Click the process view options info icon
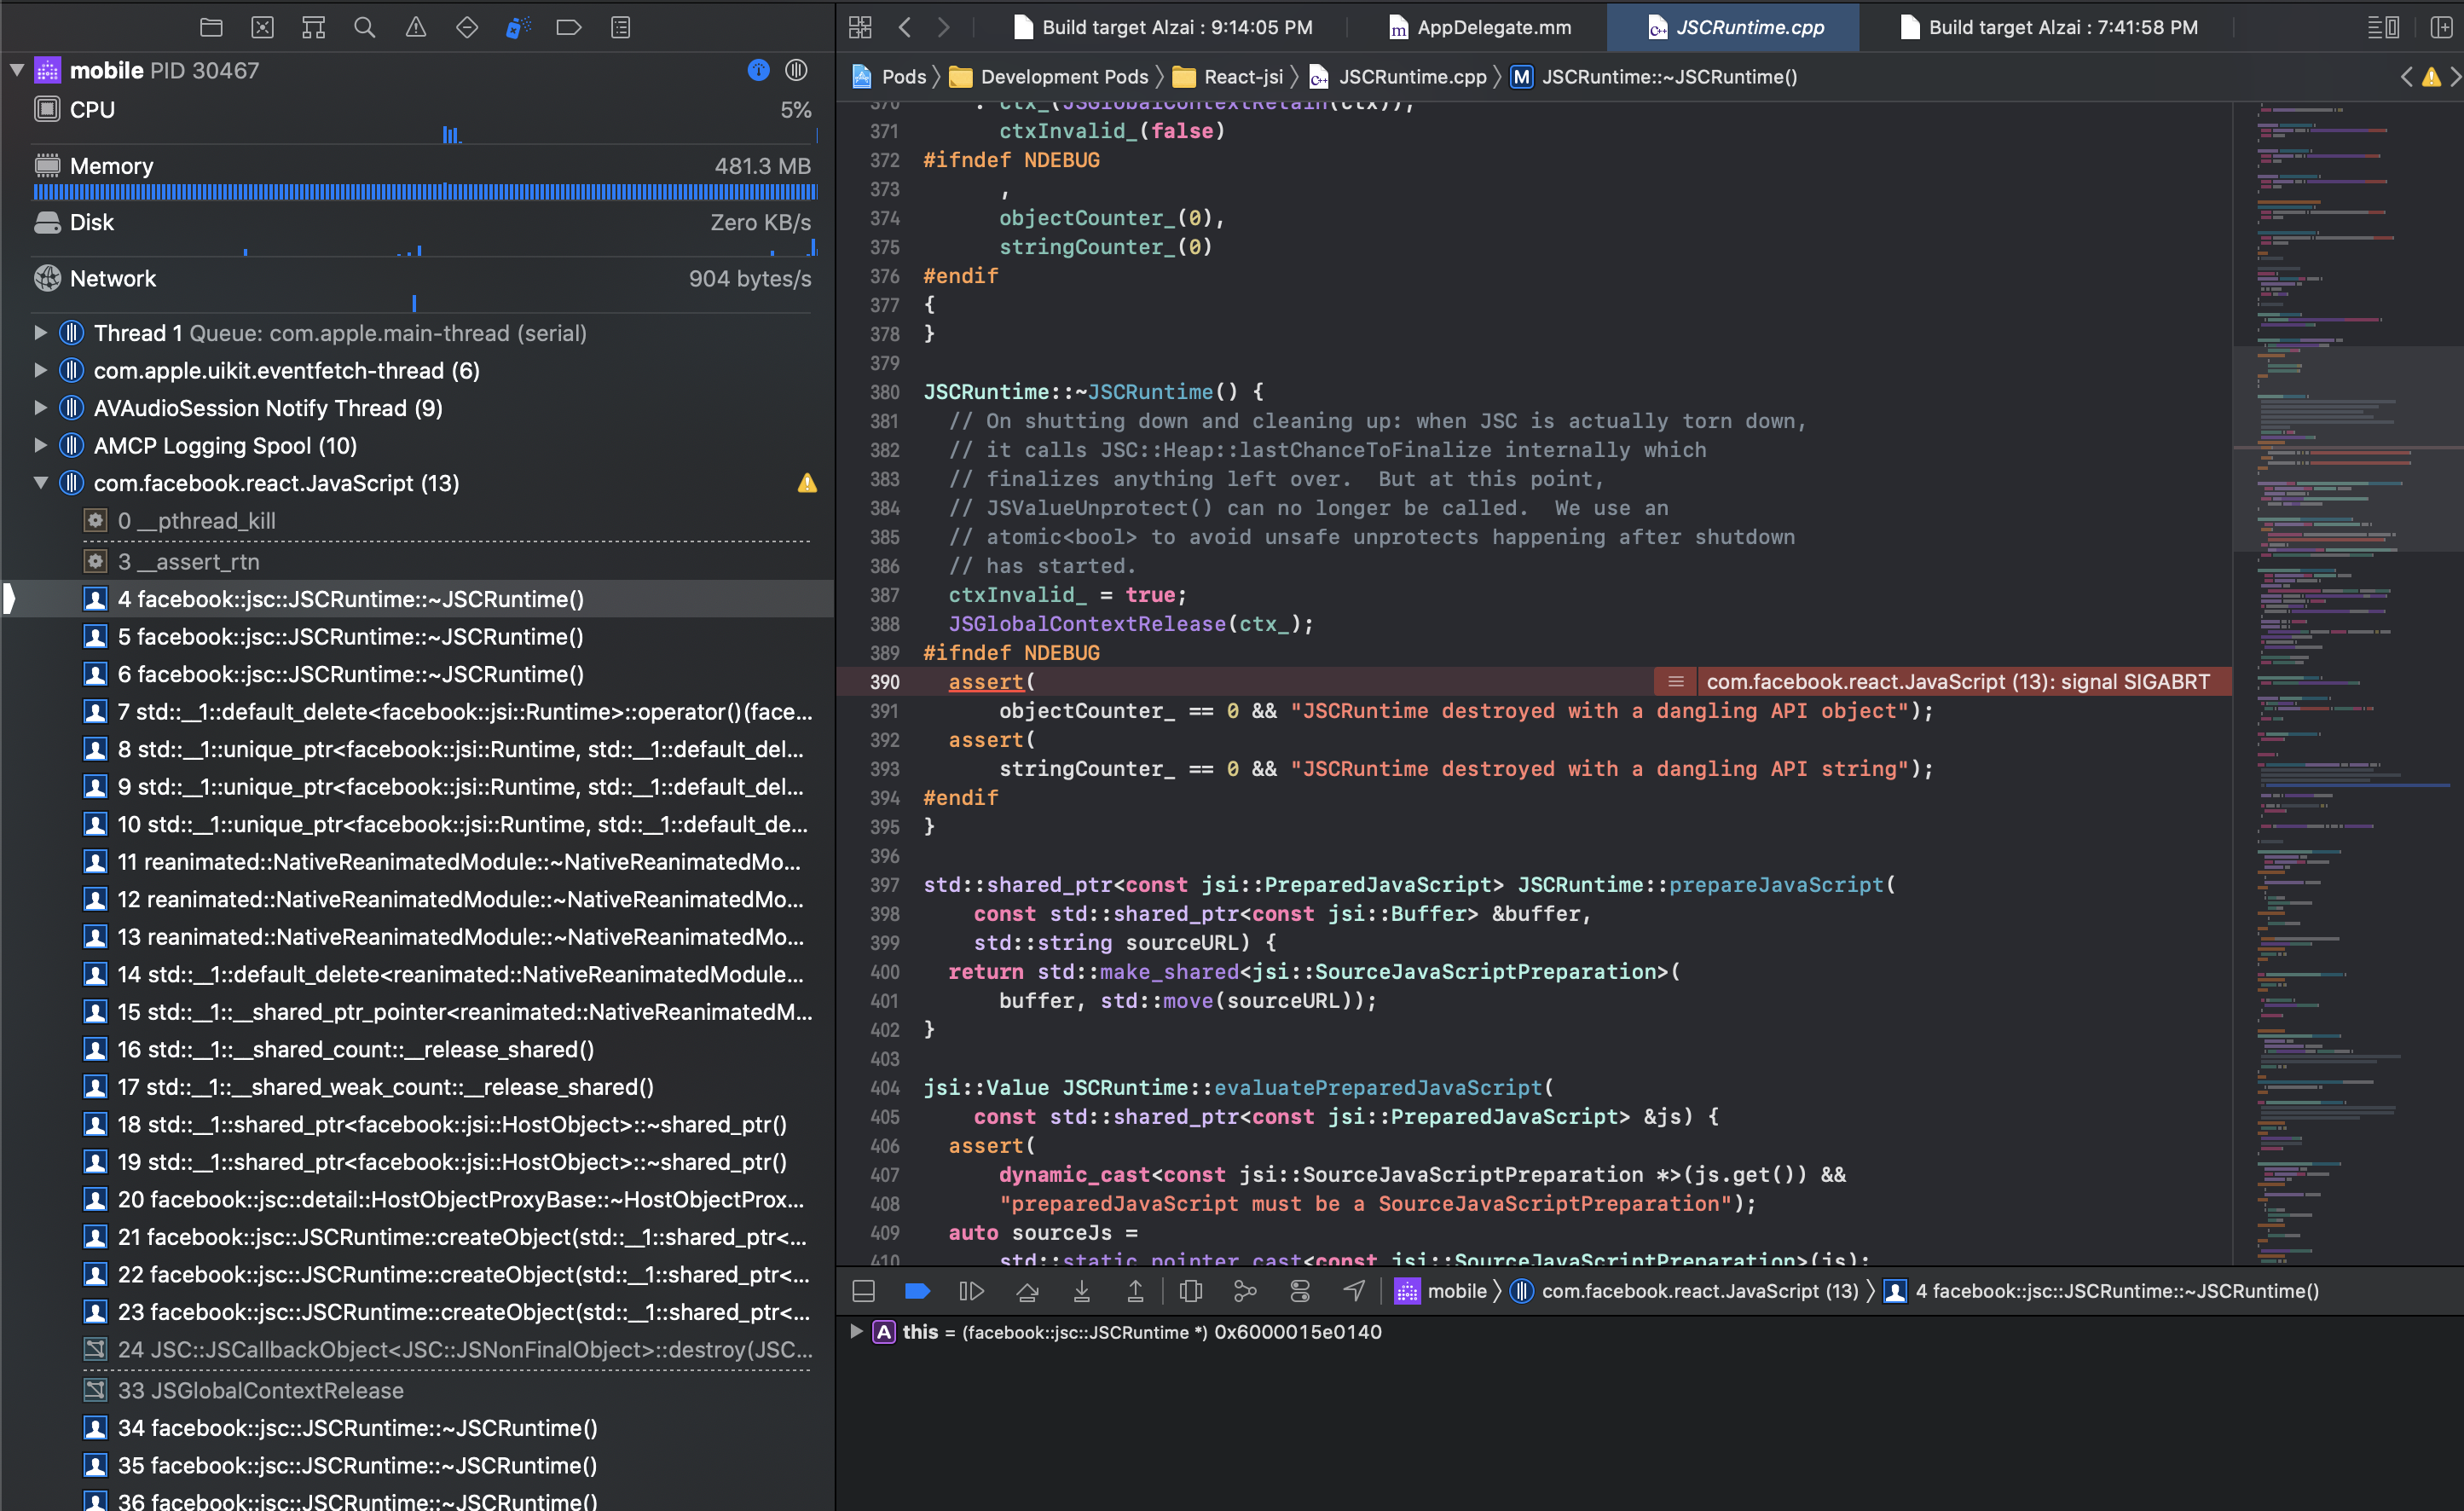 click(758, 70)
